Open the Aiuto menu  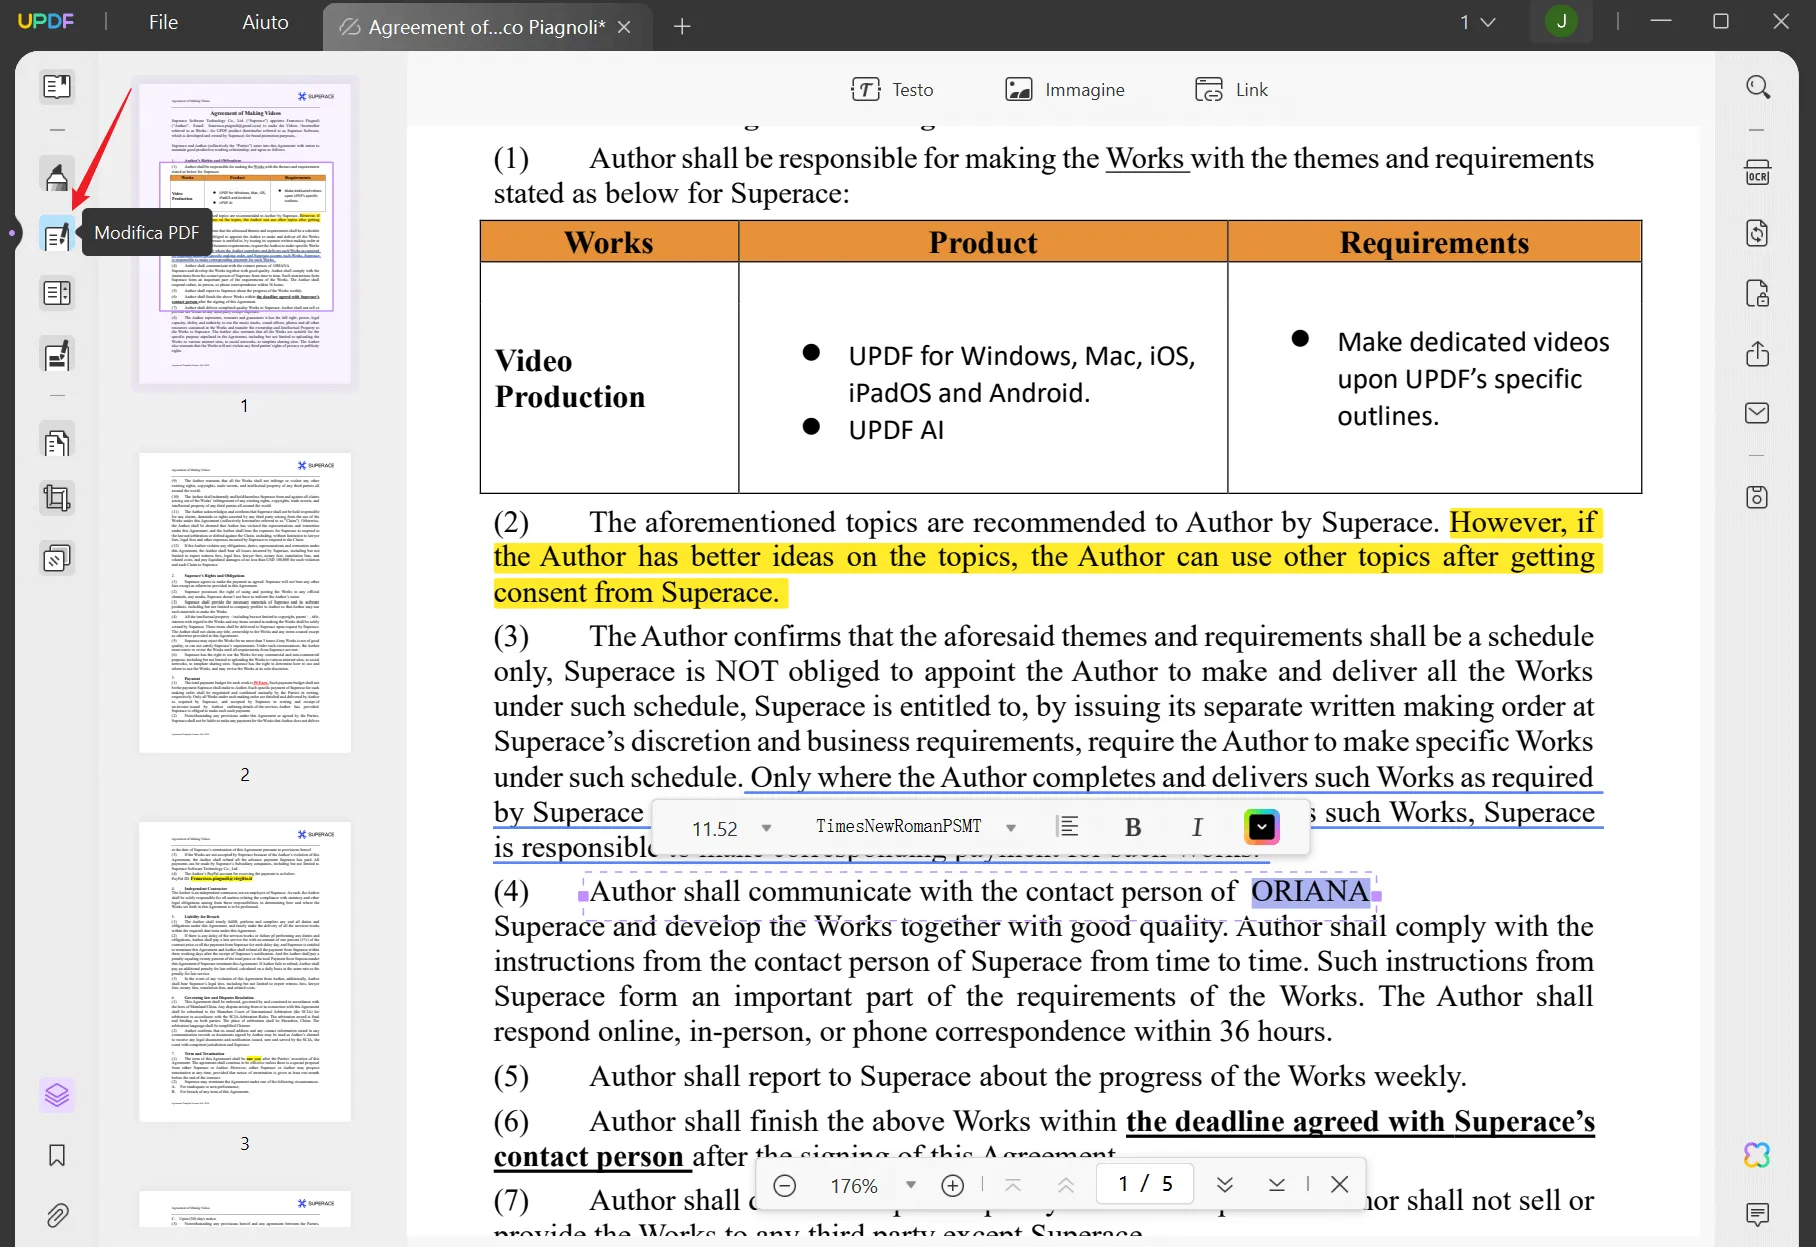tap(265, 22)
